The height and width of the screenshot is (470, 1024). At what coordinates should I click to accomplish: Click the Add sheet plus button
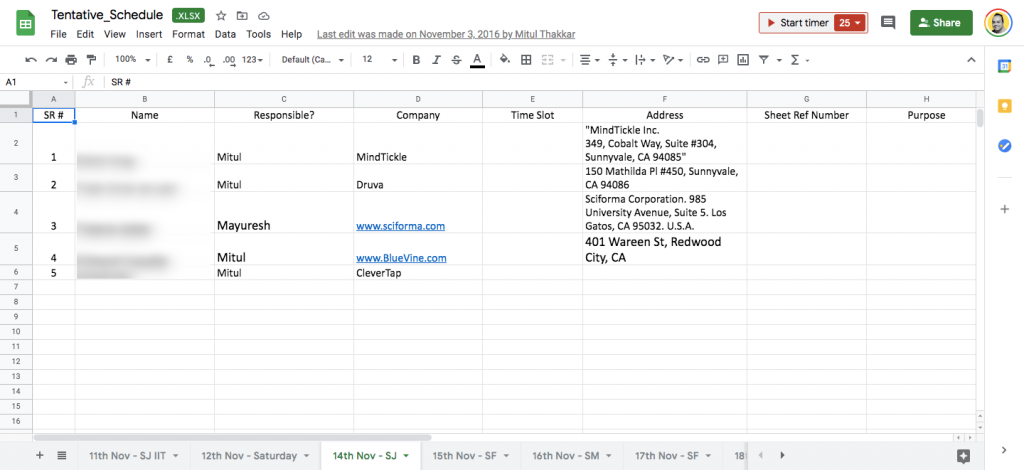pyautogui.click(x=40, y=455)
